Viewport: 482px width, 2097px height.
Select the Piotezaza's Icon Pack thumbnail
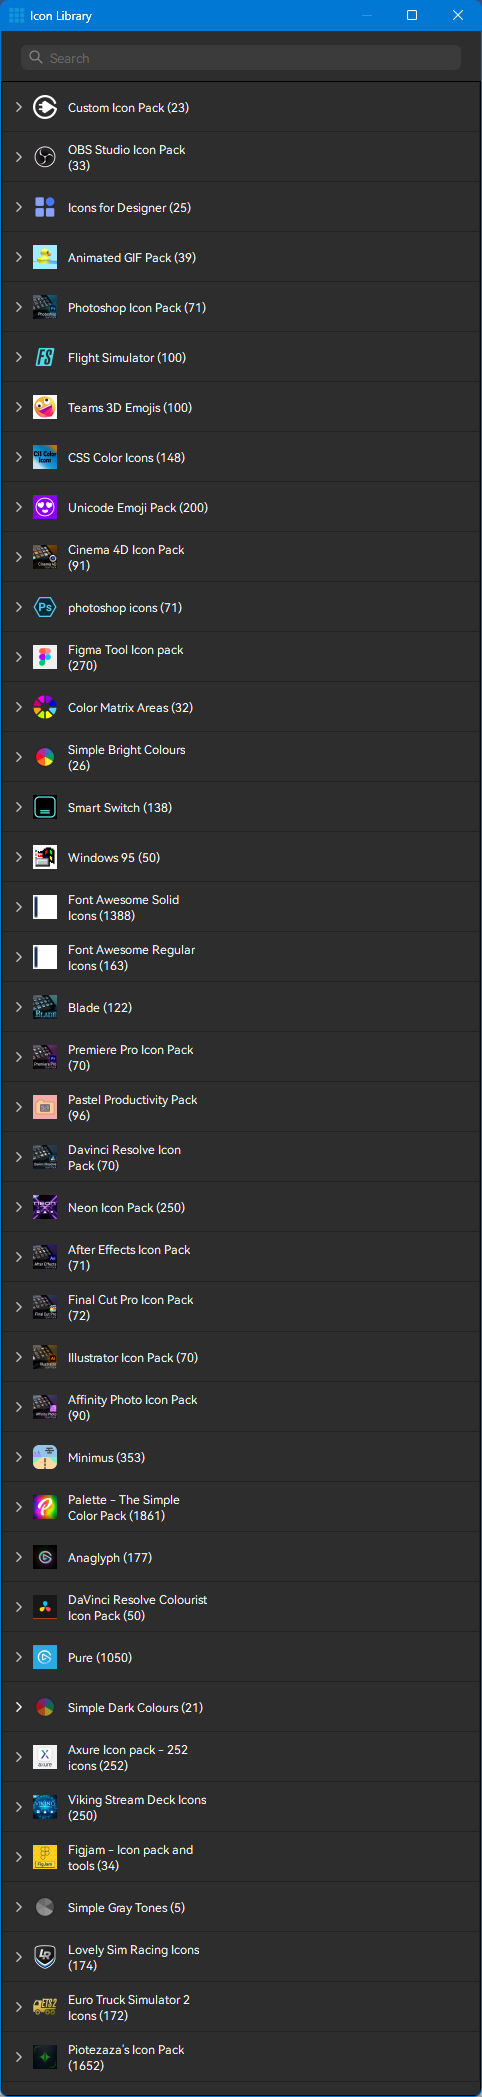point(45,2057)
